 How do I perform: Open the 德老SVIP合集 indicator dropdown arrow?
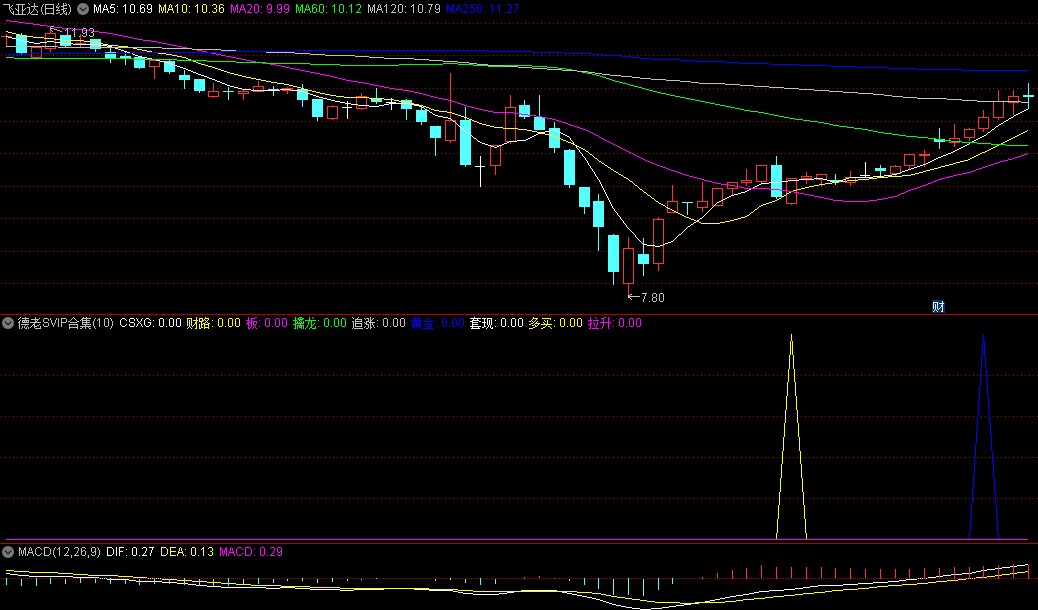coord(8,323)
